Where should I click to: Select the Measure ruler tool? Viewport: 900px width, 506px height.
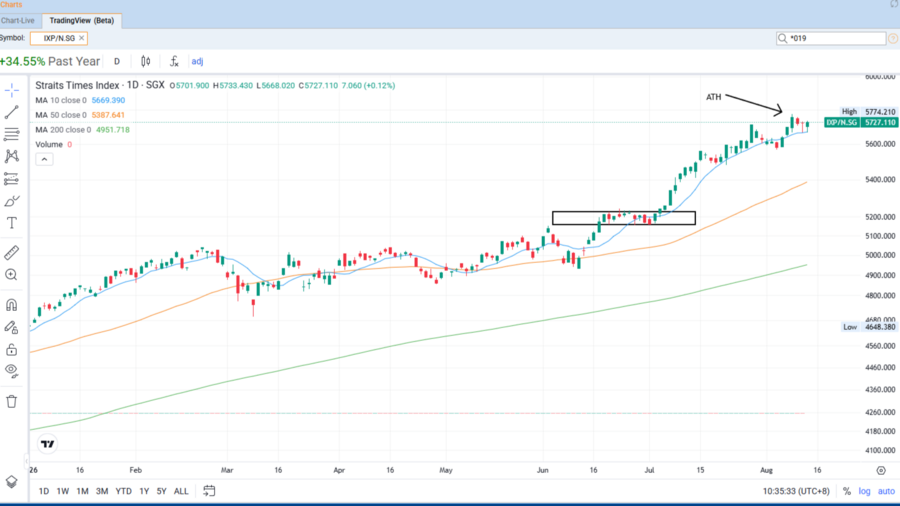click(11, 252)
